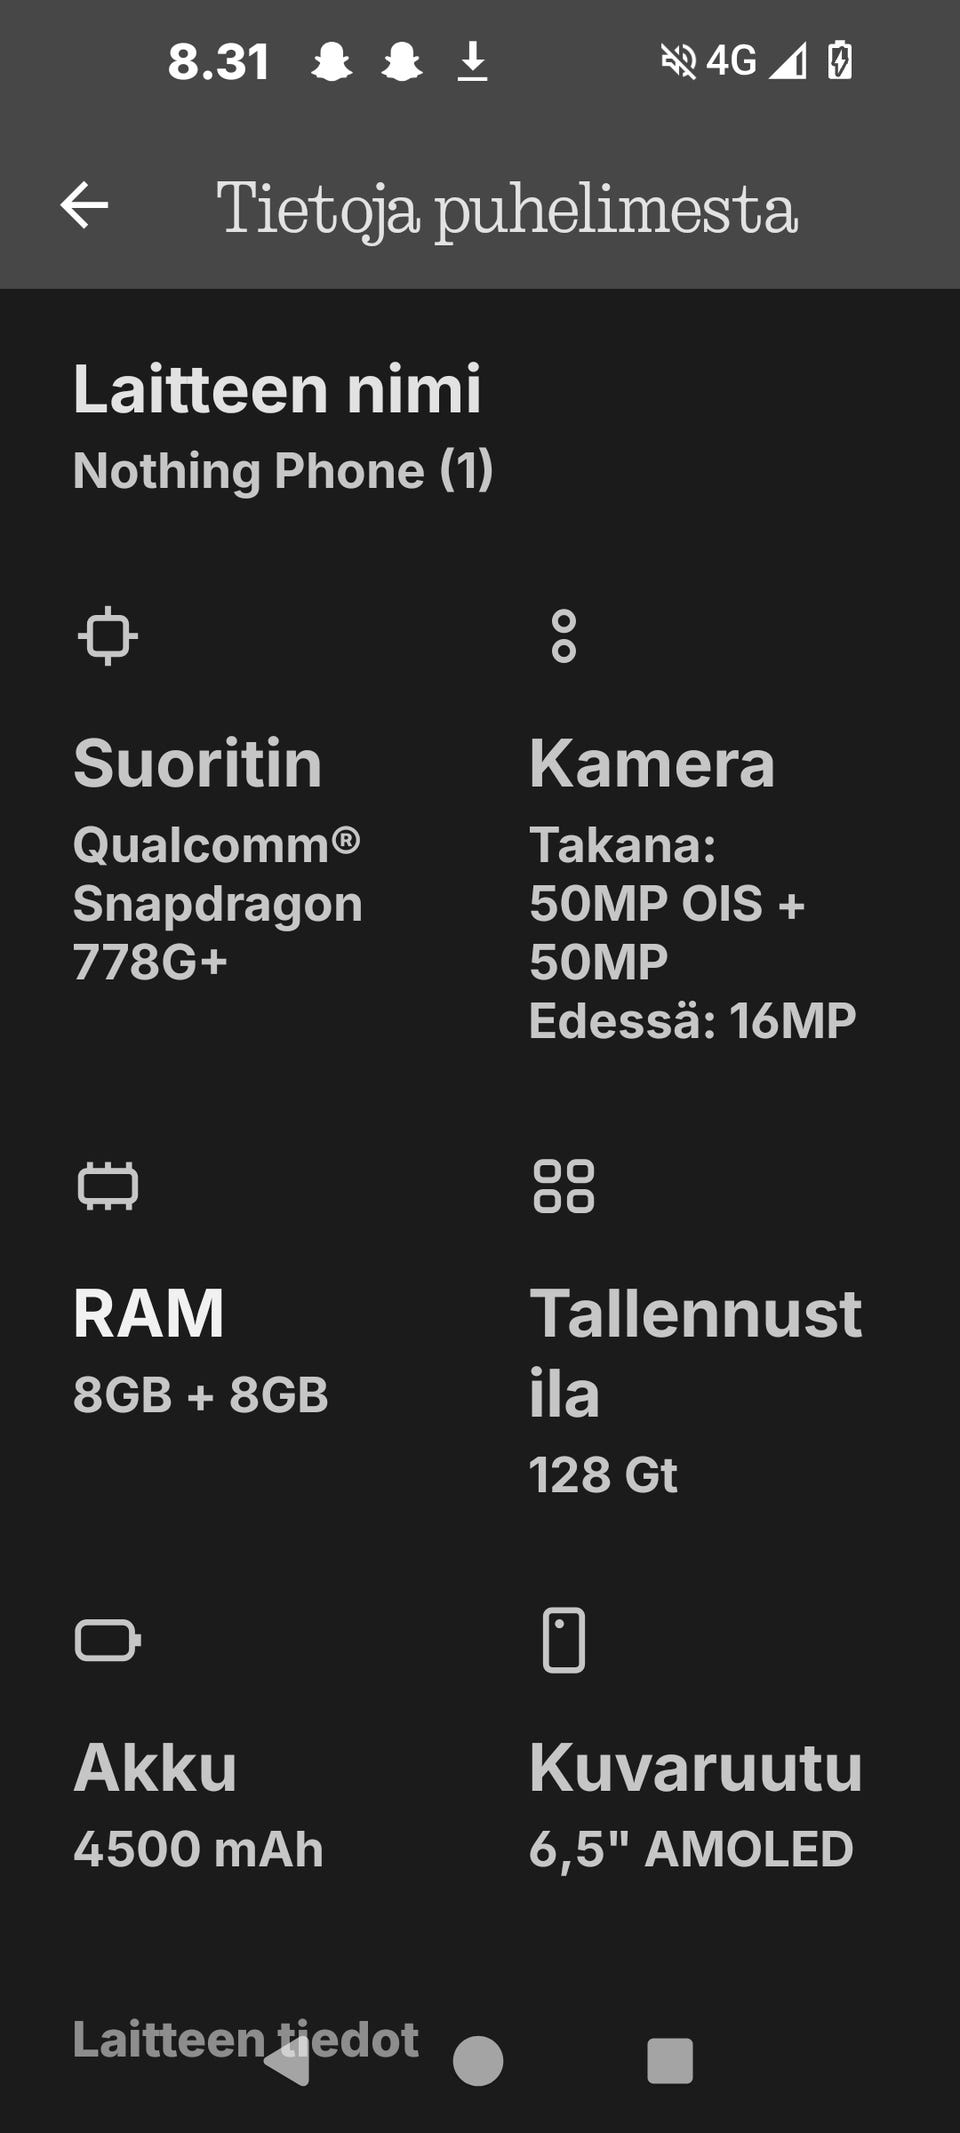Tap the first Snapchat notification icon

point(331,62)
